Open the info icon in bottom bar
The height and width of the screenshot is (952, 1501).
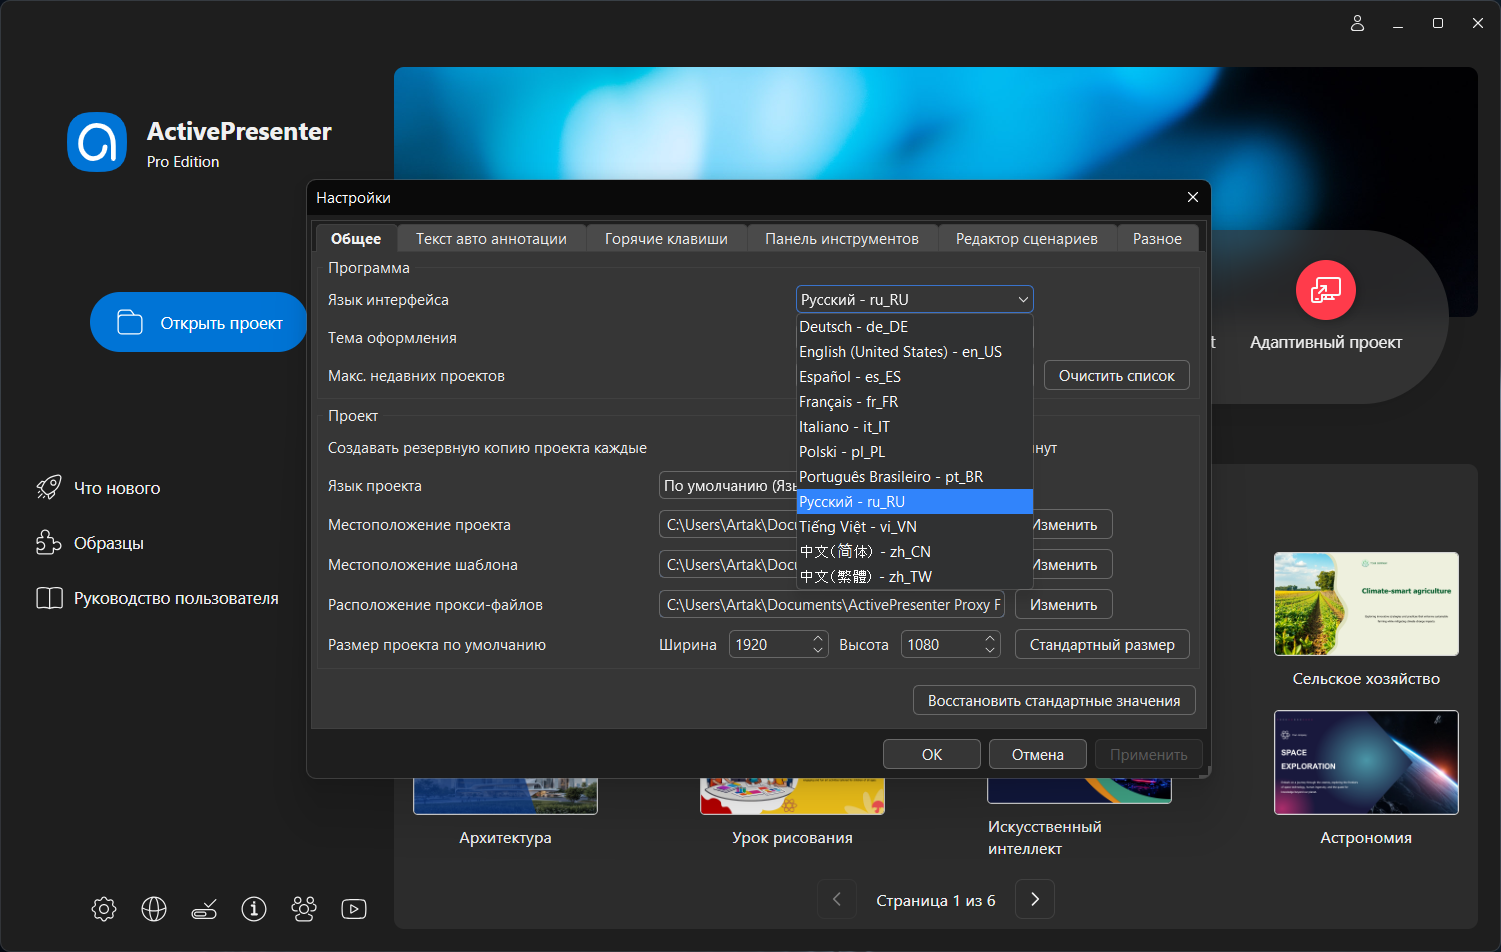tap(254, 909)
